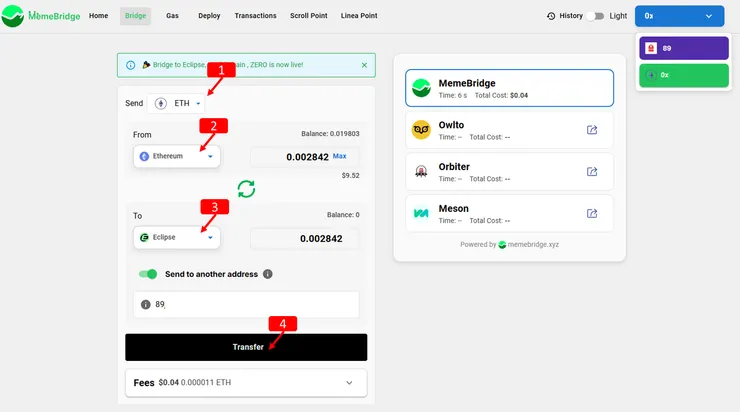
Task: Select the green 0x wallet entry
Action: tap(684, 76)
